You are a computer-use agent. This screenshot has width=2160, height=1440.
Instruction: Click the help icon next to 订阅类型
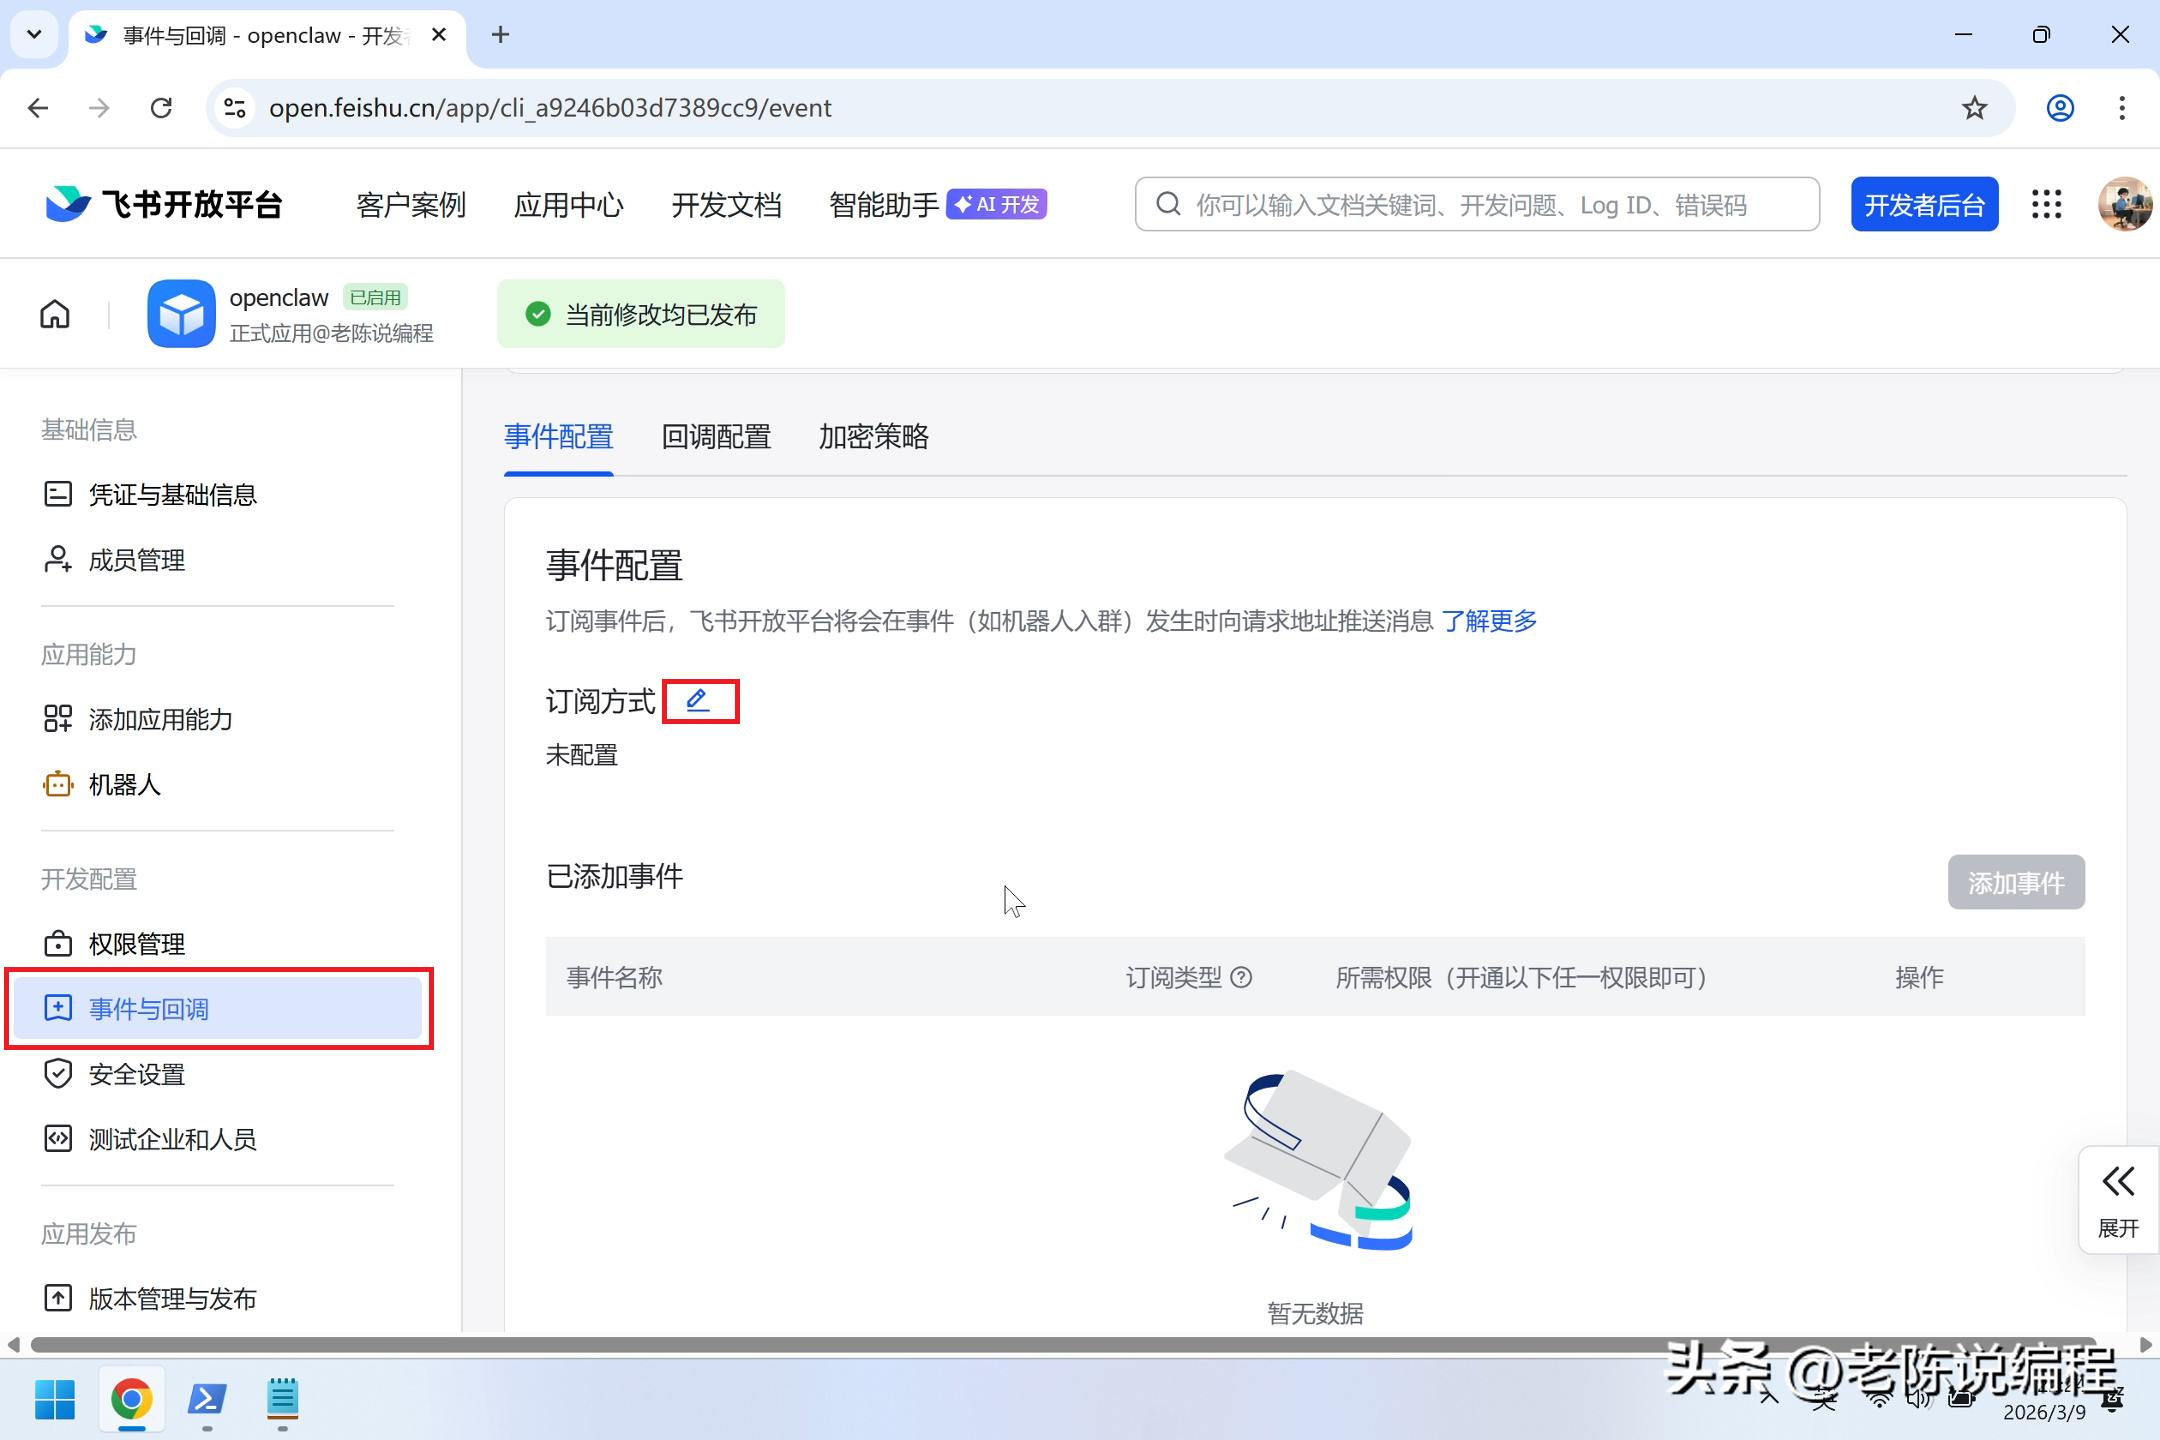[x=1241, y=977]
